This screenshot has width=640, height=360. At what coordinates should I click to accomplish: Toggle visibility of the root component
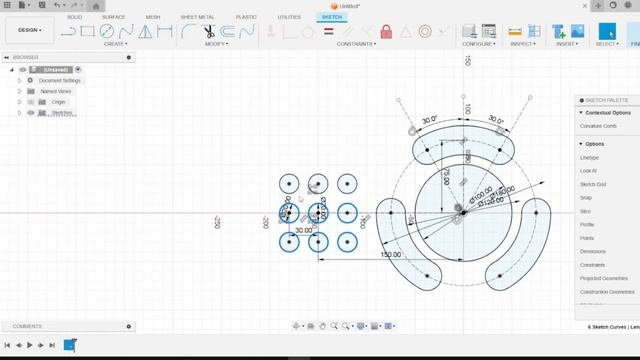22,69
